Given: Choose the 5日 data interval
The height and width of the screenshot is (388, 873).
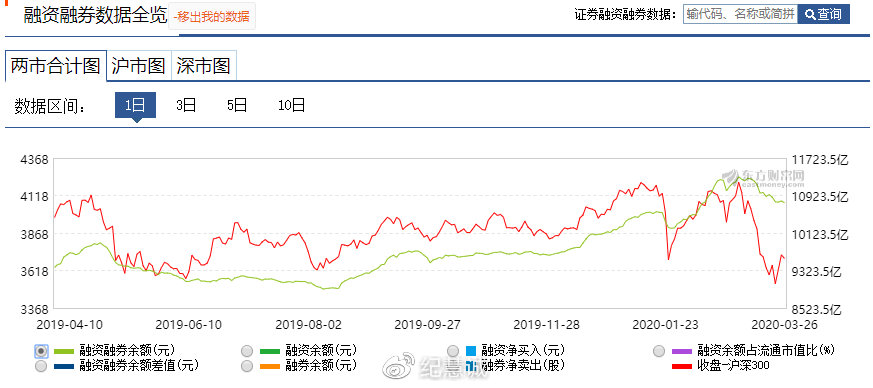Looking at the screenshot, I should (237, 105).
